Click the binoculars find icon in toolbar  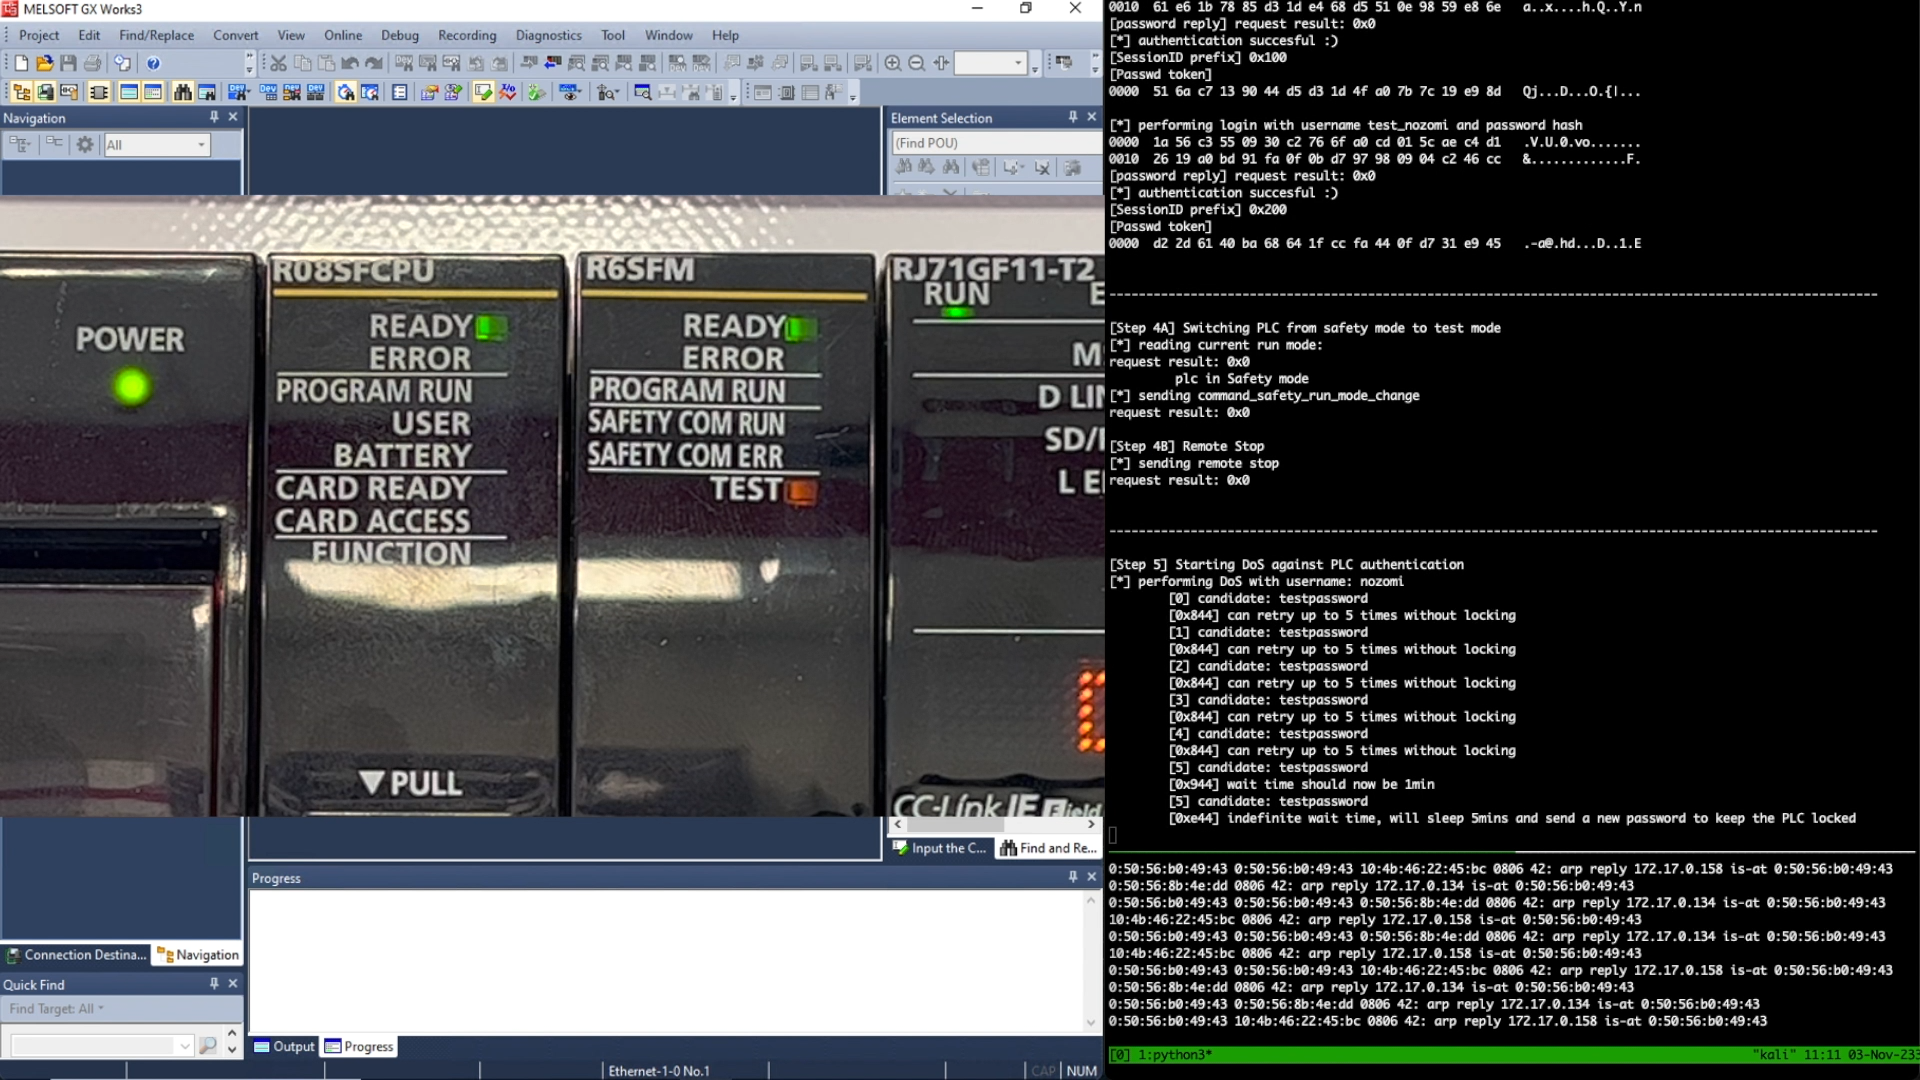click(182, 93)
